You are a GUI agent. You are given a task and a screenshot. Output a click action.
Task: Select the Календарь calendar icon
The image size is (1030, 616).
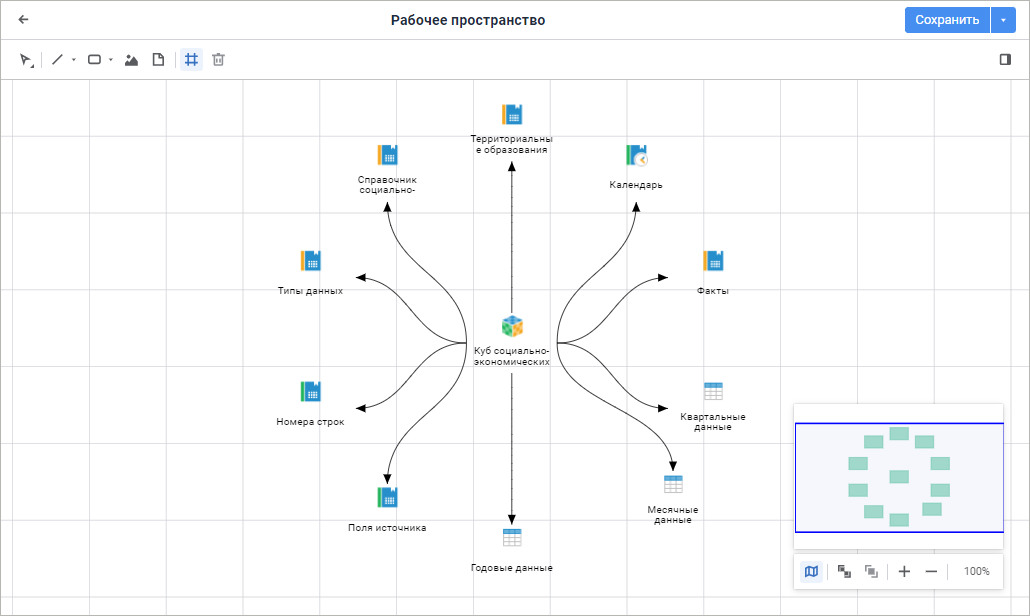coord(636,155)
